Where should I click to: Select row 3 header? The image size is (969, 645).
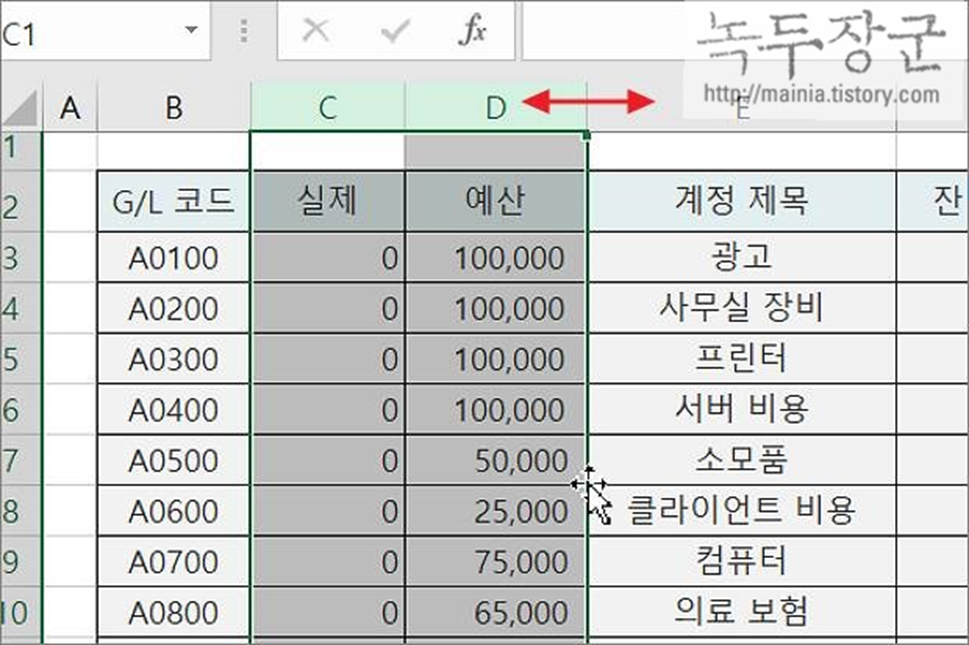pos(20,258)
